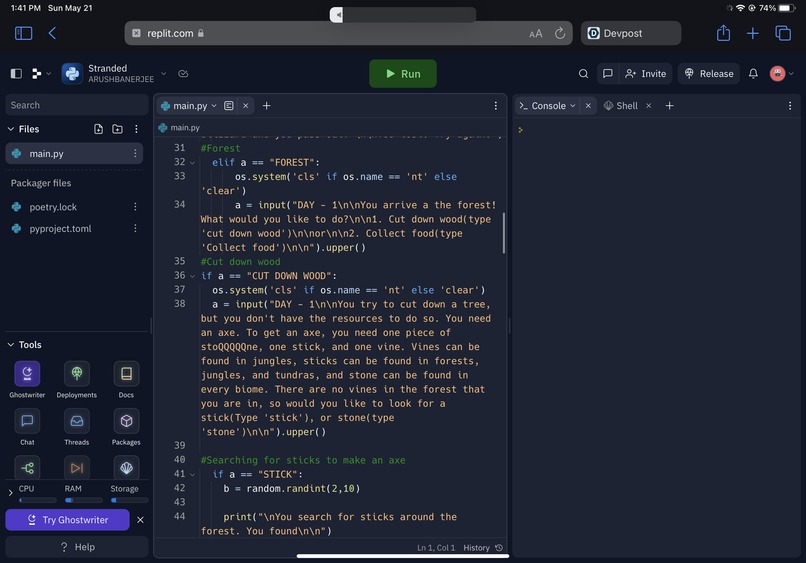Open the Files section options menu
806x563 pixels.
(x=136, y=129)
